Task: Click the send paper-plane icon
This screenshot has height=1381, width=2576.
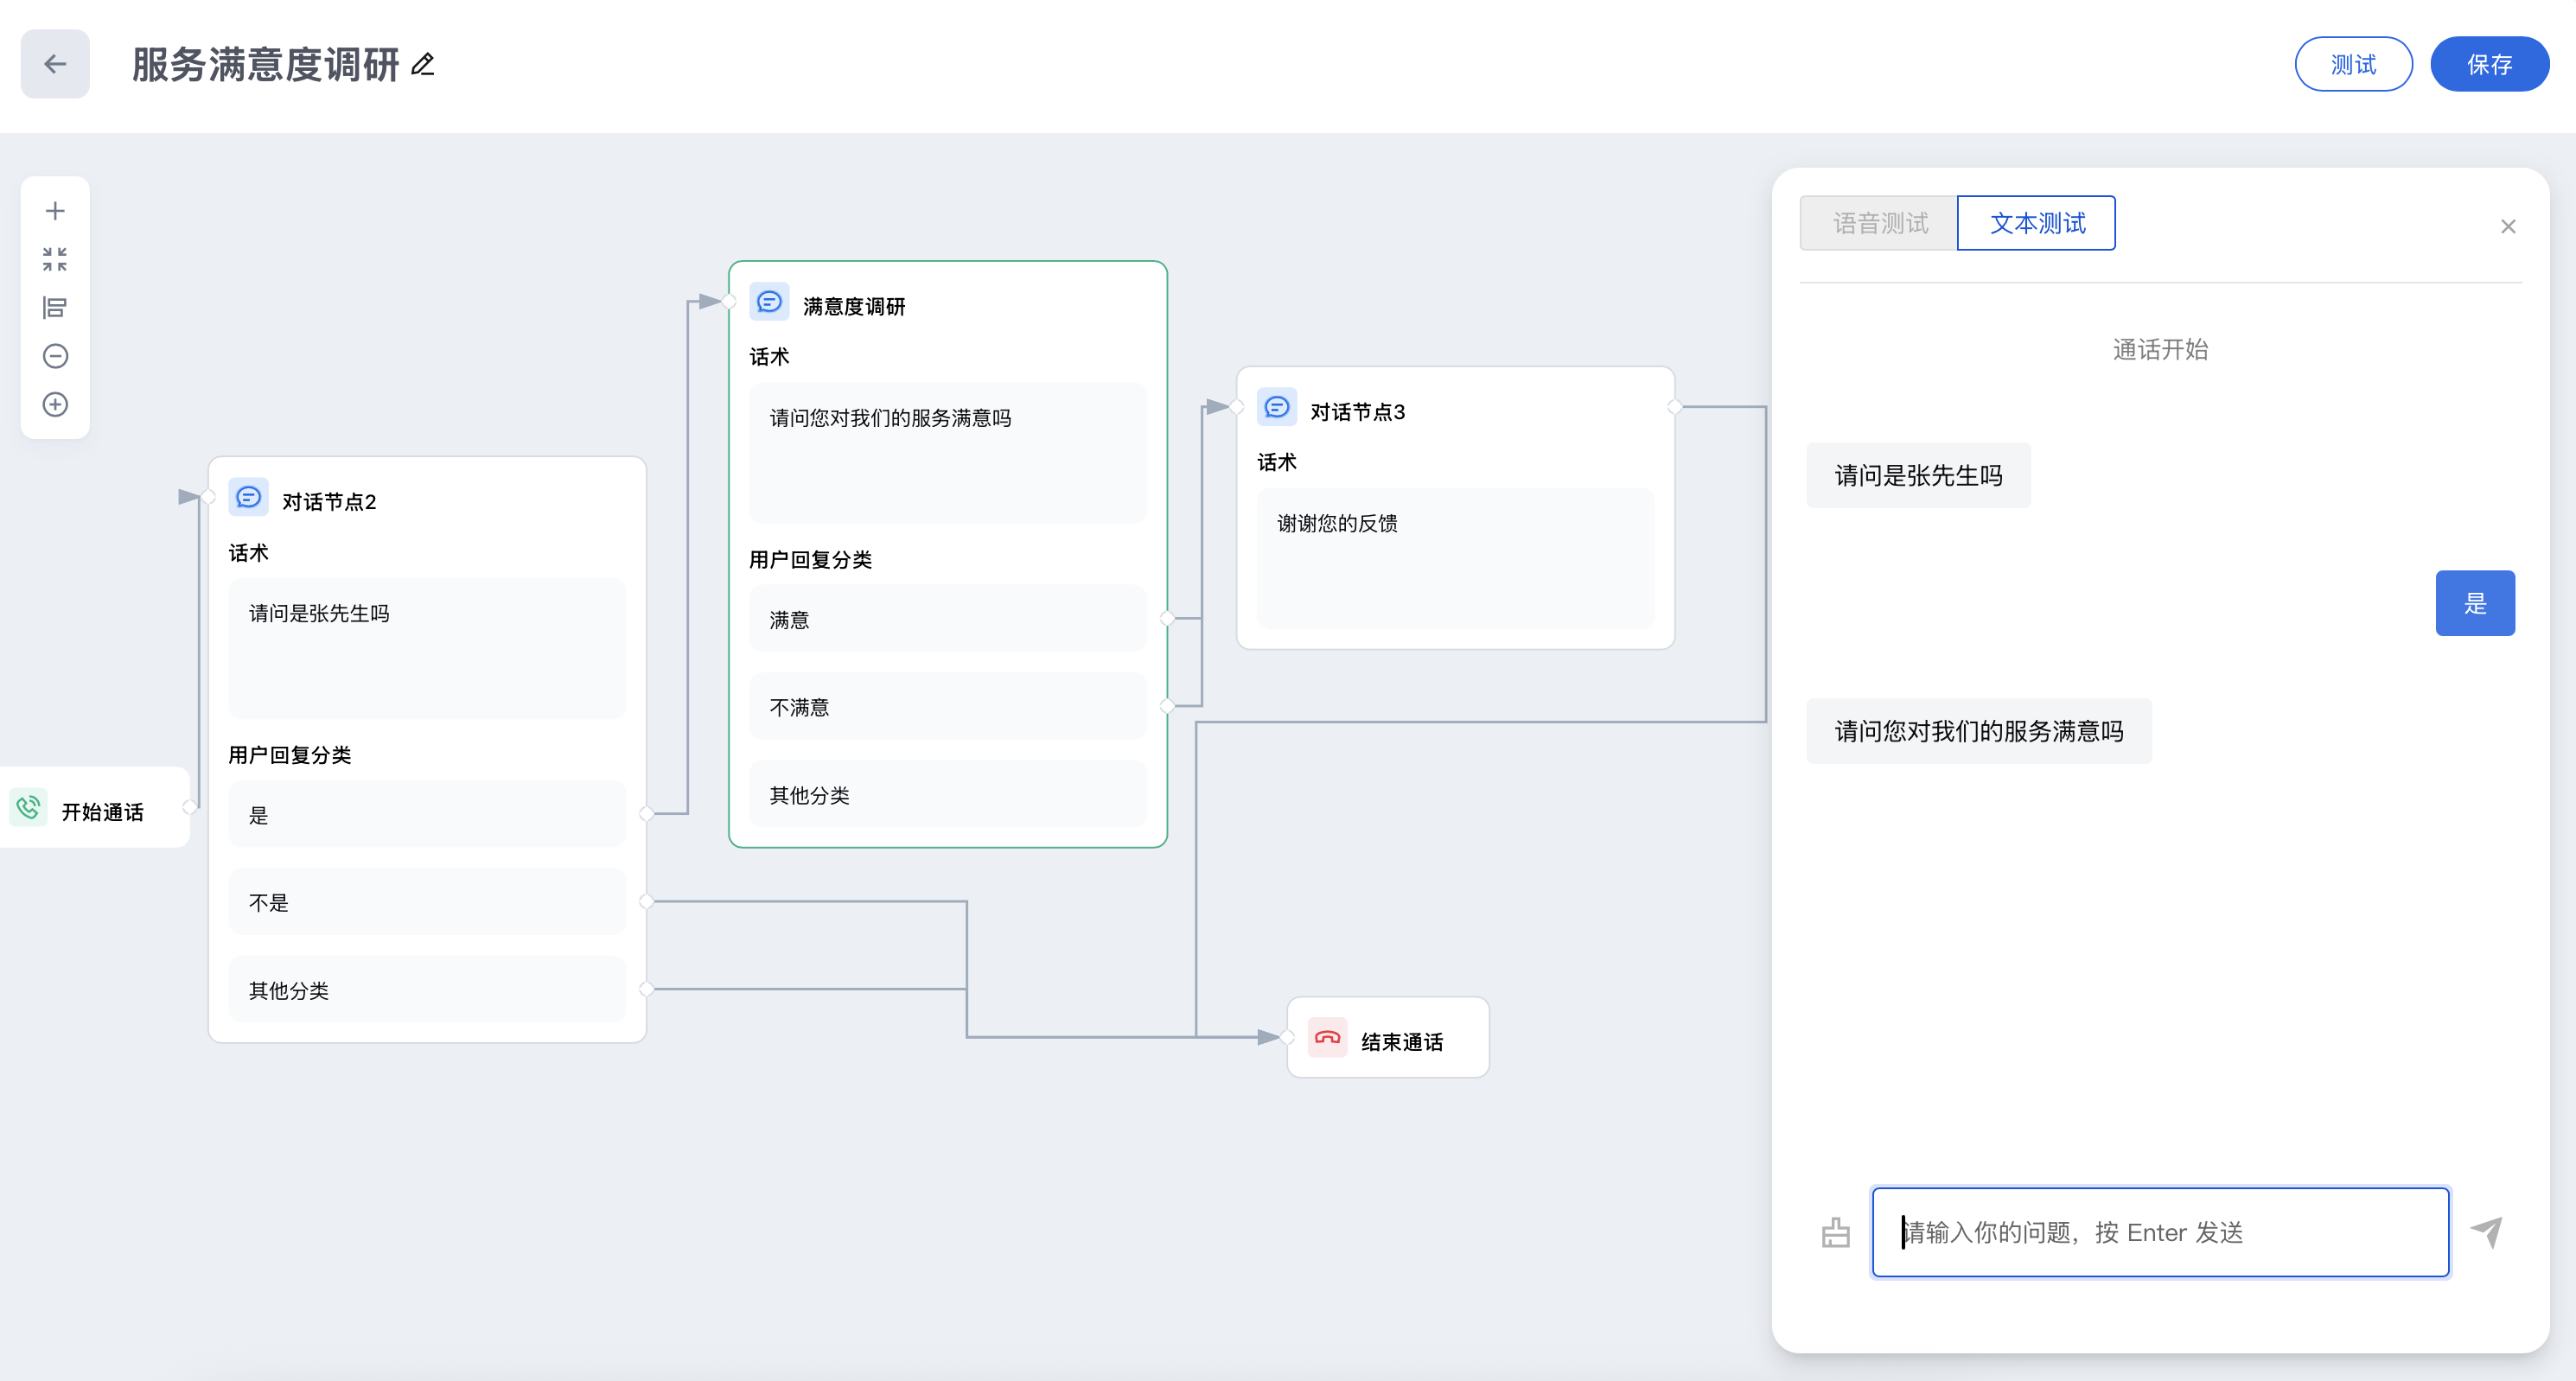Action: [x=2487, y=1232]
